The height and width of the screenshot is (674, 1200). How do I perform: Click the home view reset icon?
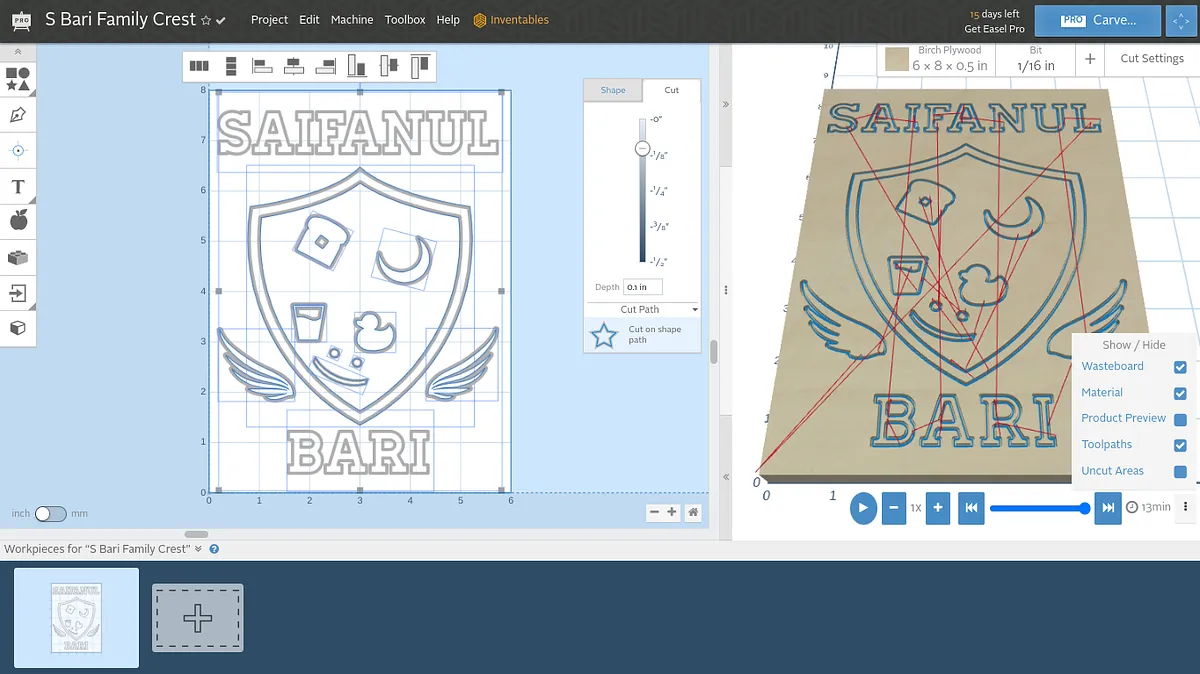[692, 512]
